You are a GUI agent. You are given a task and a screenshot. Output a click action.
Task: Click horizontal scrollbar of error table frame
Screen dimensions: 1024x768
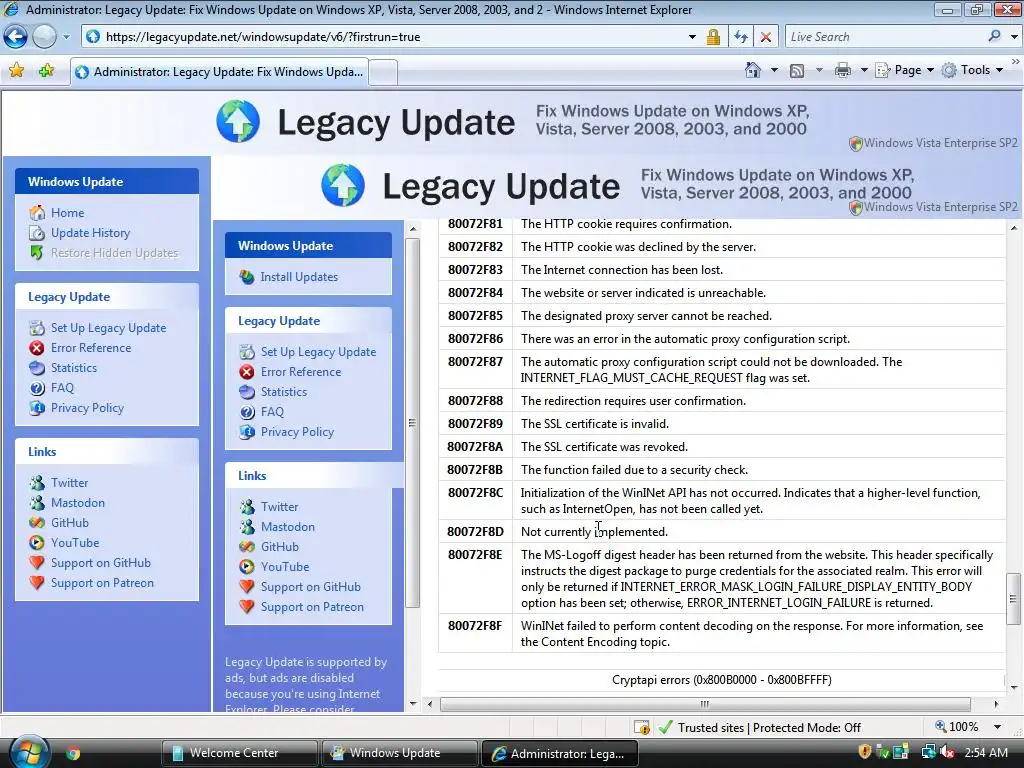point(705,704)
